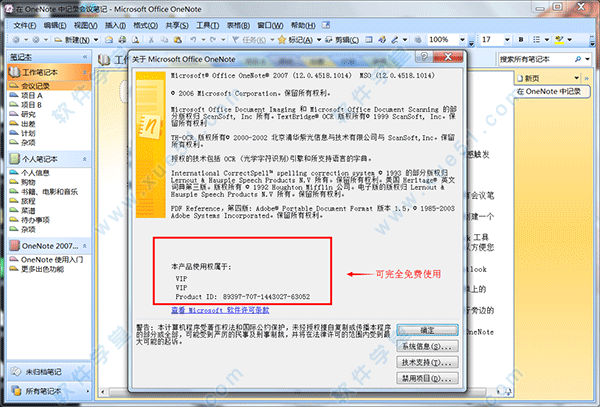
Task: Open the pen tool dropdown arrow
Action: click(x=405, y=39)
